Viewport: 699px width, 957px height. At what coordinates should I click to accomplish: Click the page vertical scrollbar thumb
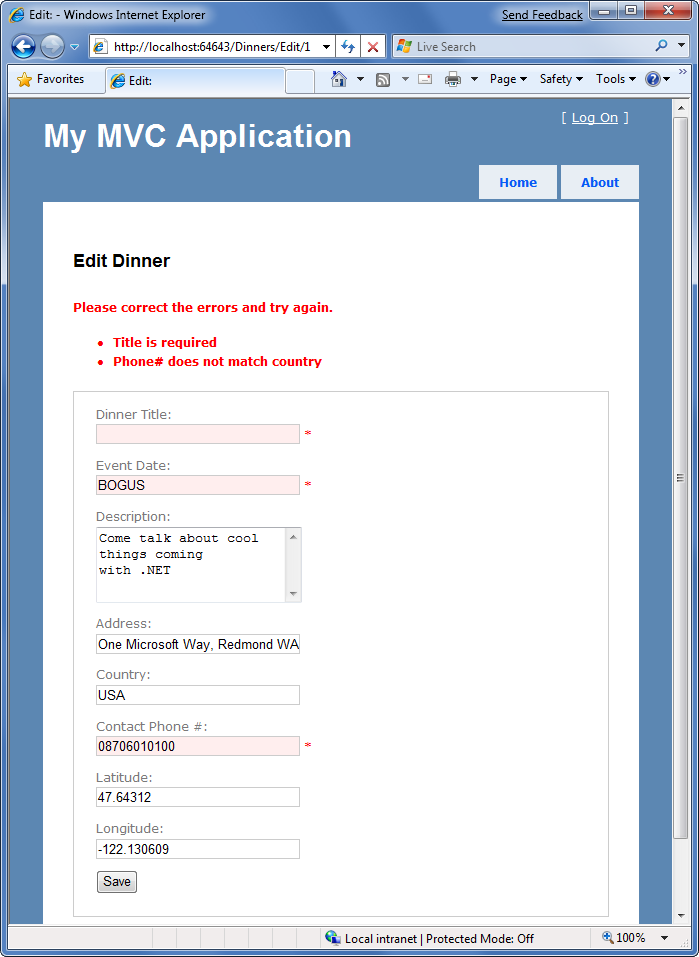coord(680,478)
